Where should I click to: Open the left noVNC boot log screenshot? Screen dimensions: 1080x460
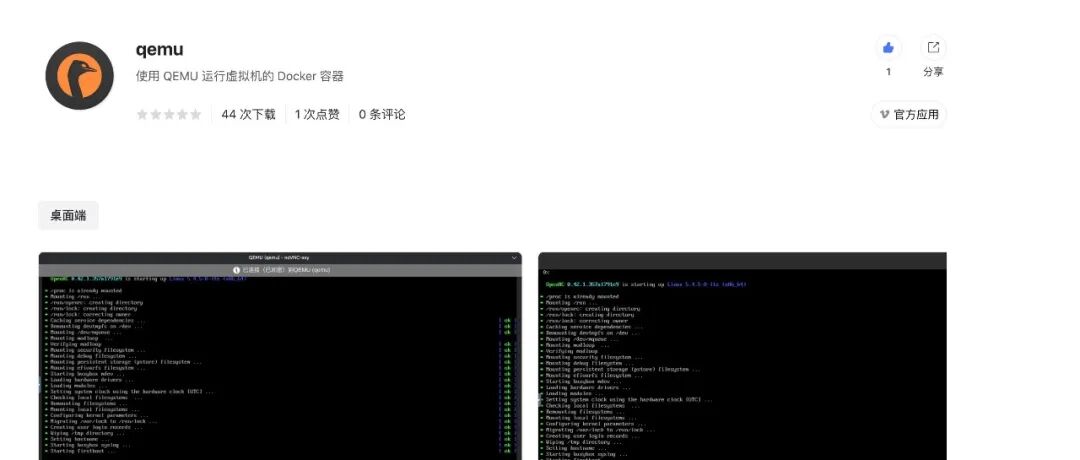point(280,356)
